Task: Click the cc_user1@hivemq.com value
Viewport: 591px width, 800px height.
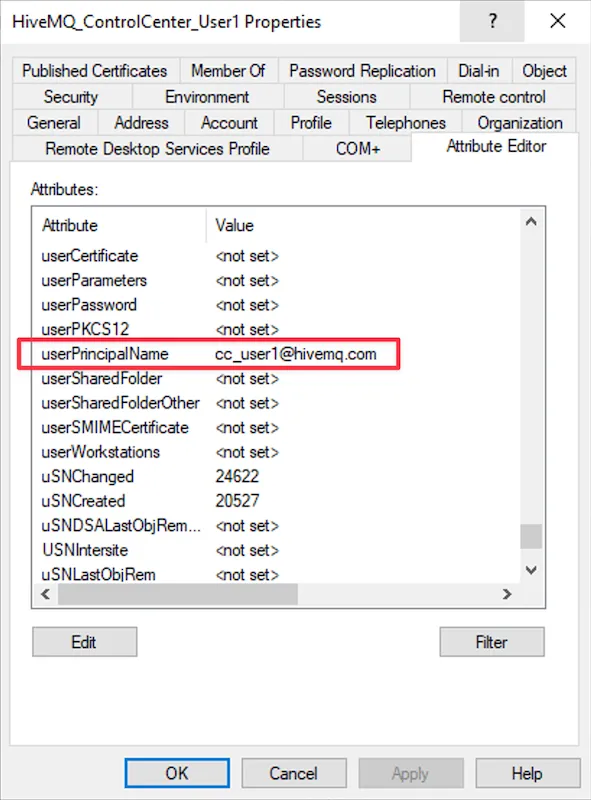Action: [296, 354]
